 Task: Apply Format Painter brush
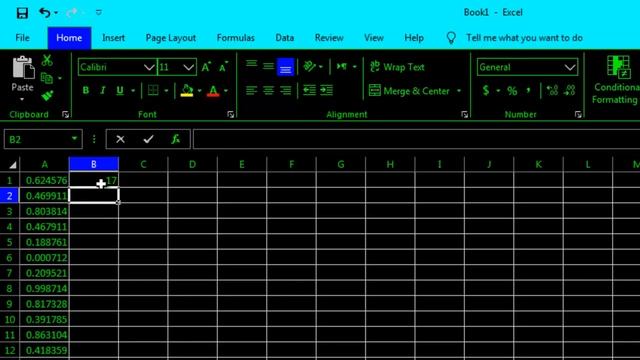click(x=47, y=96)
